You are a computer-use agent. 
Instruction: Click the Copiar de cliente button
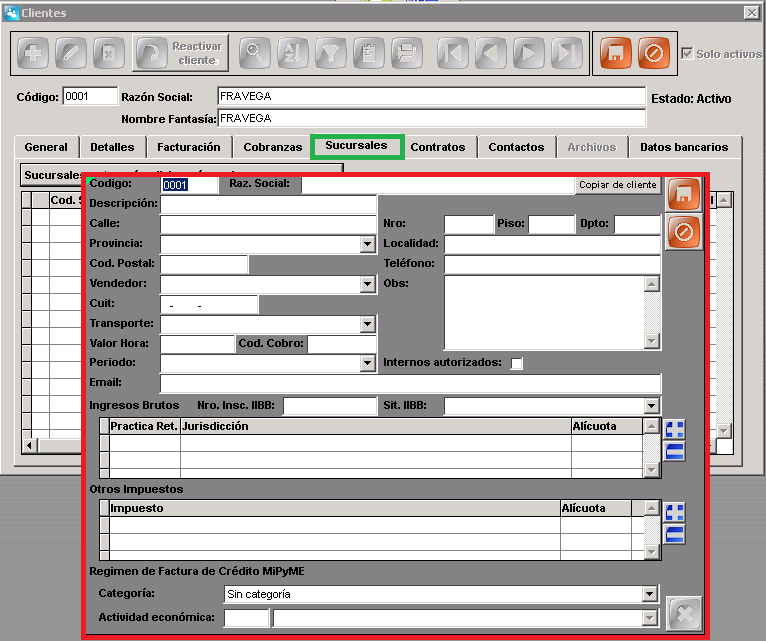coord(617,185)
